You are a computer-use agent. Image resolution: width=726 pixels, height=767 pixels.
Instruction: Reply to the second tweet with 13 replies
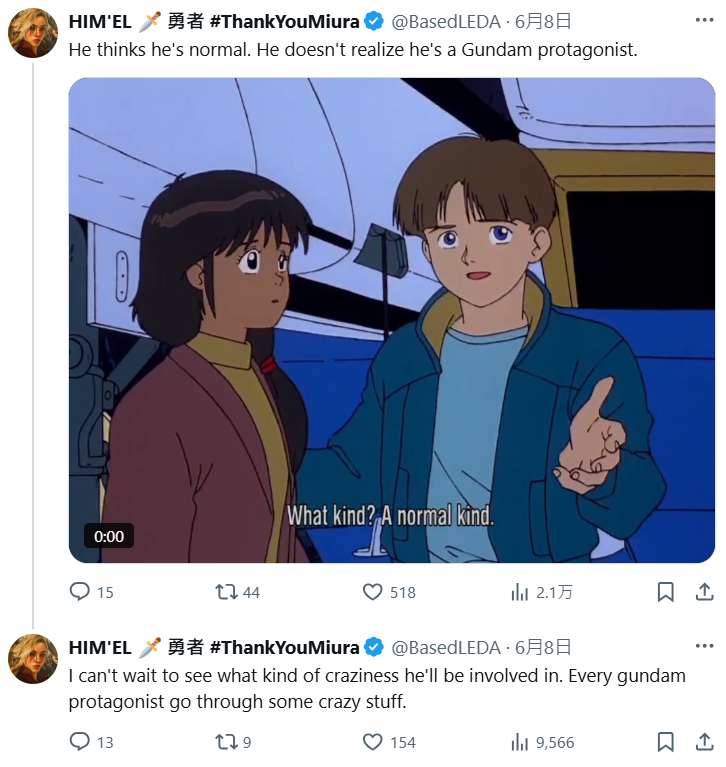click(x=80, y=742)
